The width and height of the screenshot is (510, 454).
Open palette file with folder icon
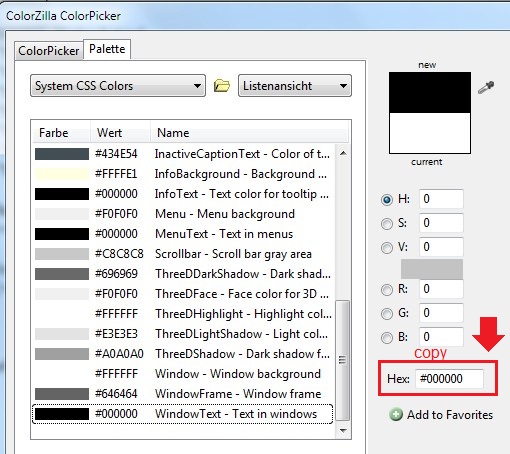[x=222, y=86]
